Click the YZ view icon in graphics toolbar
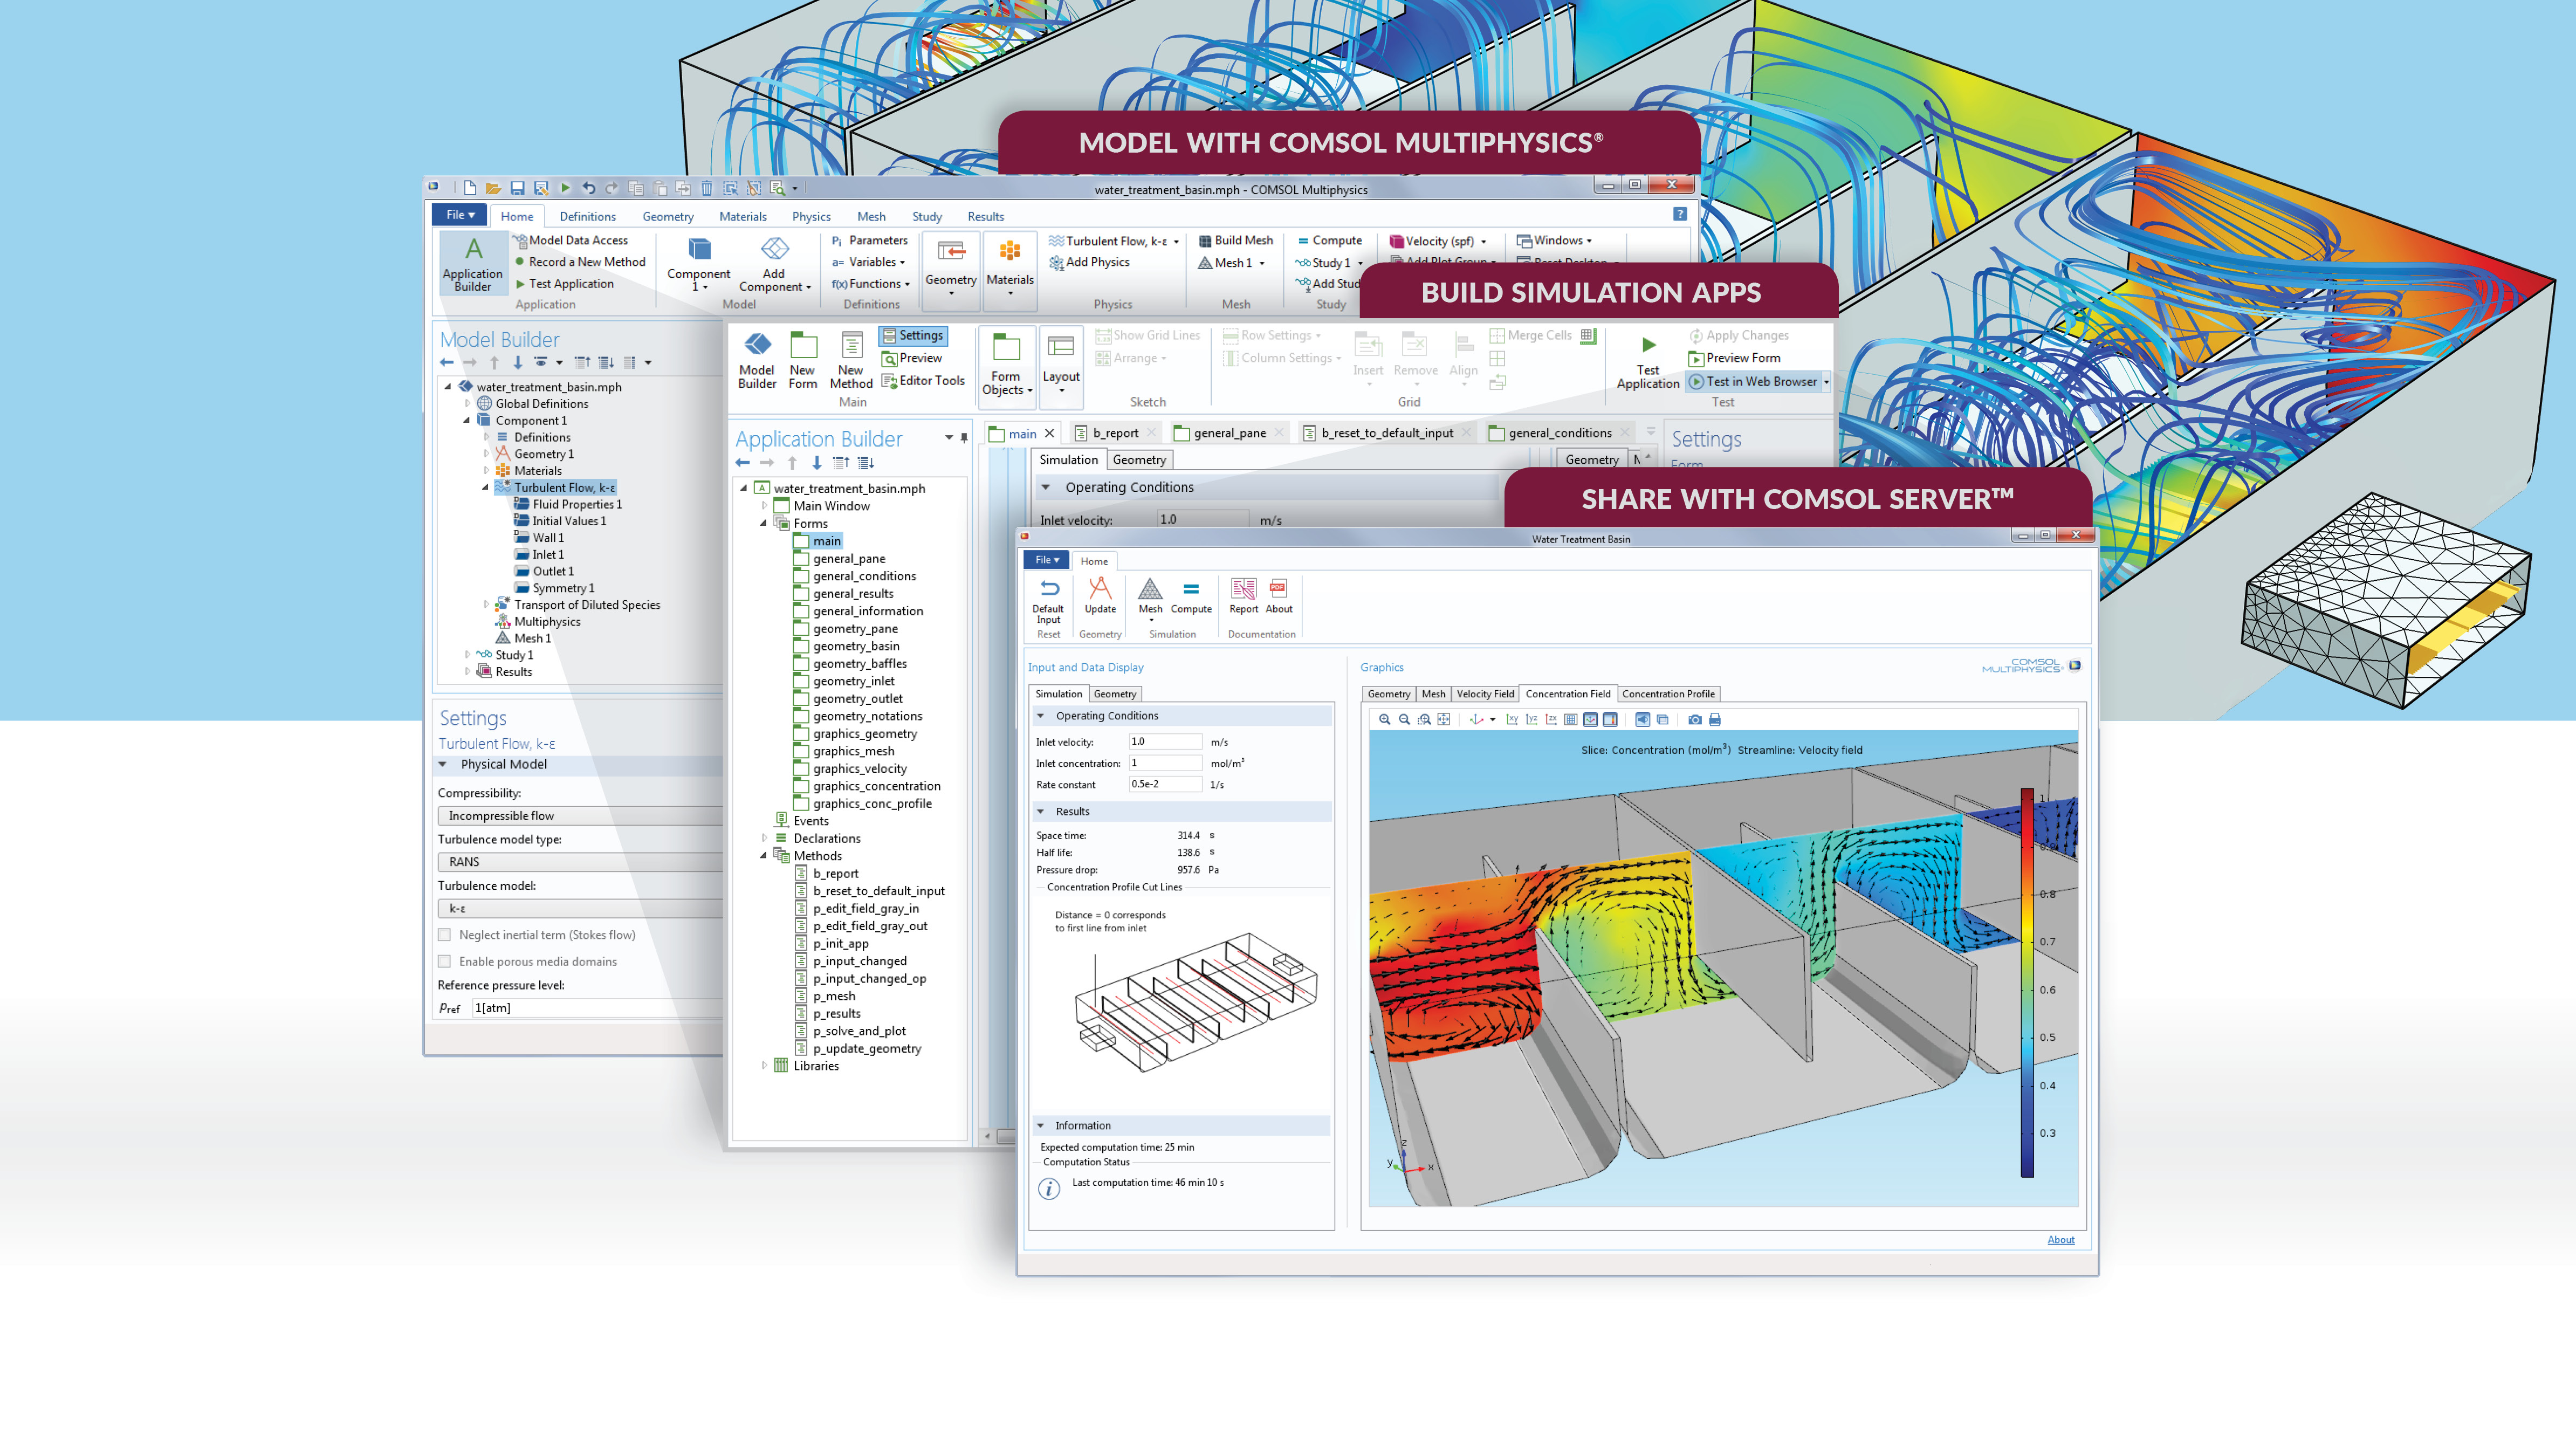 click(1531, 720)
